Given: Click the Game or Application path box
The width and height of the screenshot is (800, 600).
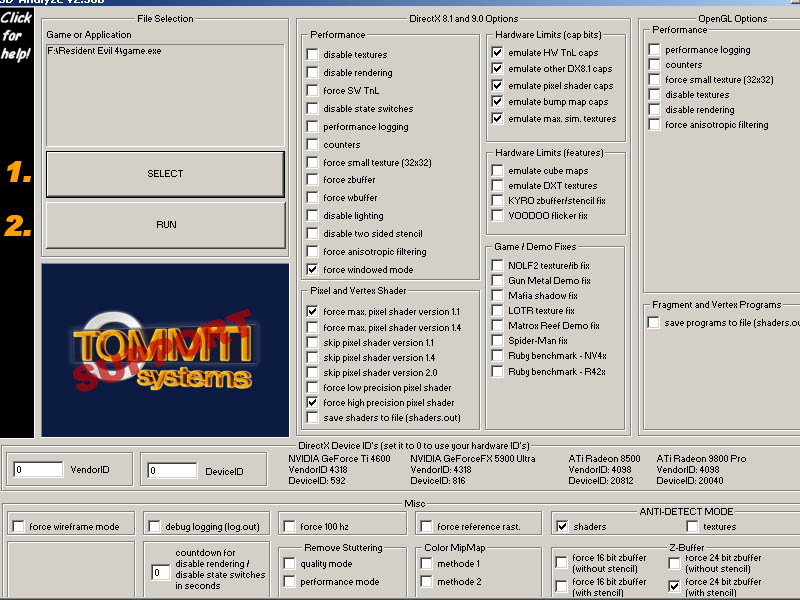Looking at the screenshot, I should pyautogui.click(x=165, y=95).
